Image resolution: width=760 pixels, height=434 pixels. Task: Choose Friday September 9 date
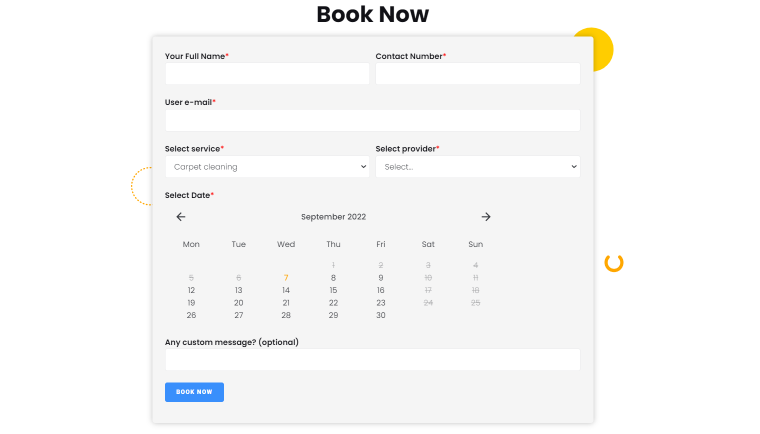380,278
